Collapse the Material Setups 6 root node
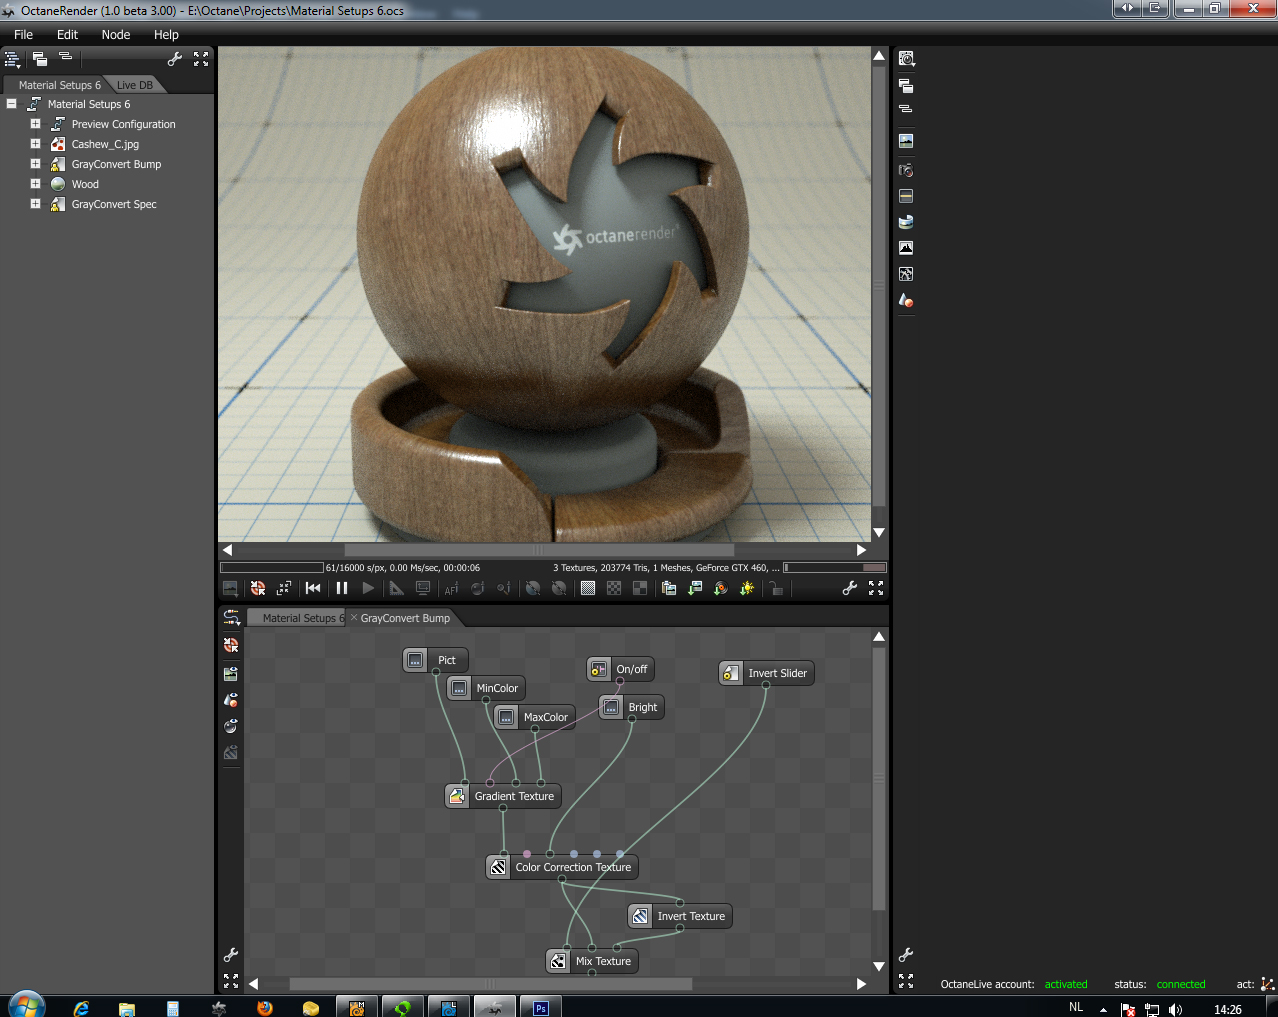 pos(11,104)
